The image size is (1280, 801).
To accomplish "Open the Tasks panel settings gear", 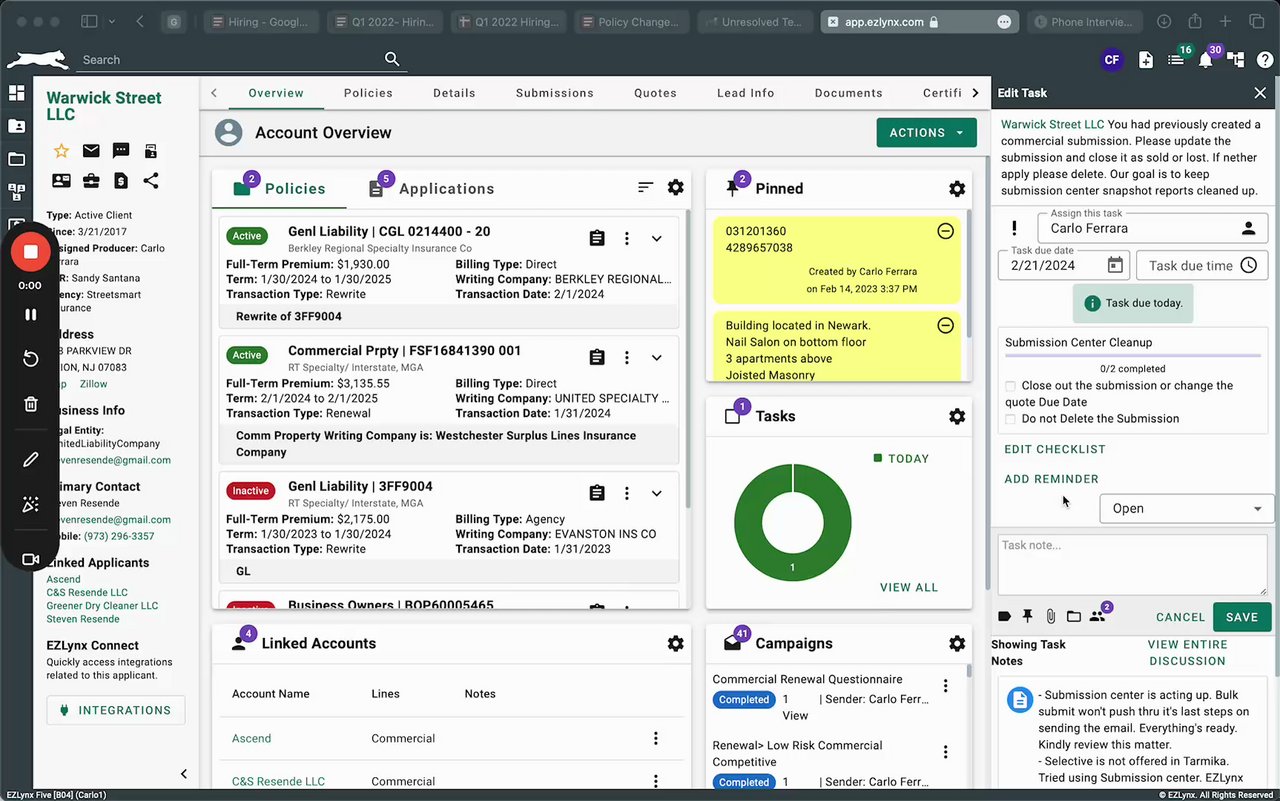I will [957, 416].
